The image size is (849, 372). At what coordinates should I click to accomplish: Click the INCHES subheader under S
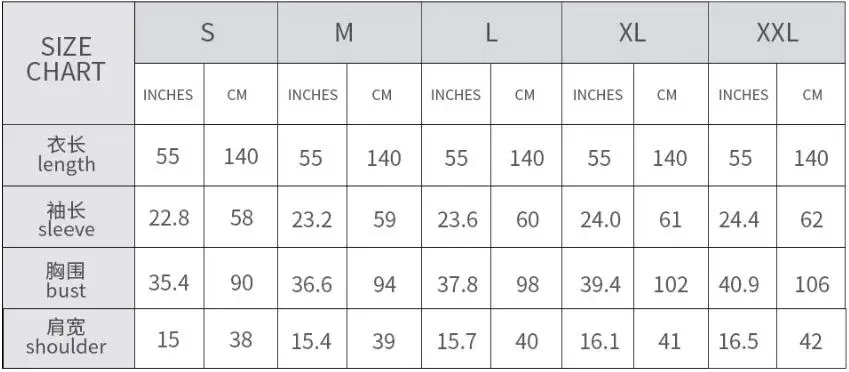(169, 94)
